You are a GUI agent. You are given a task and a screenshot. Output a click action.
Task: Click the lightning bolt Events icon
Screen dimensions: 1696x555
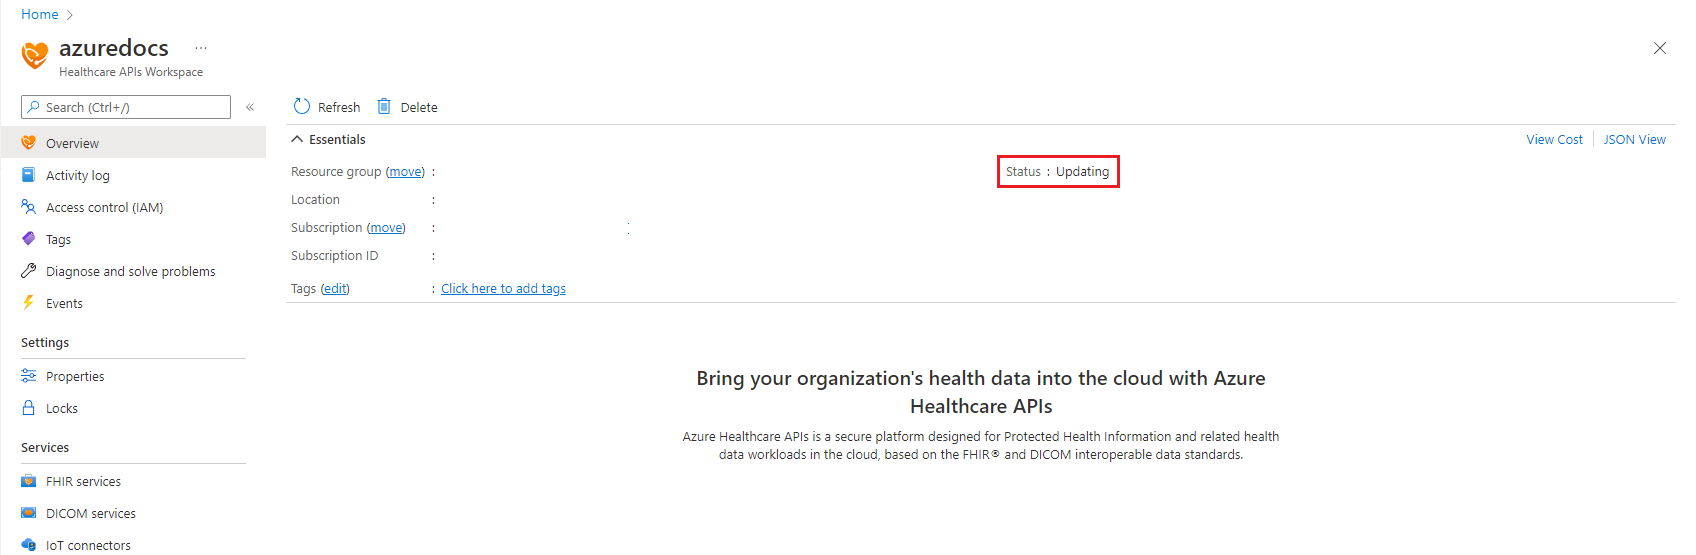[x=28, y=303]
